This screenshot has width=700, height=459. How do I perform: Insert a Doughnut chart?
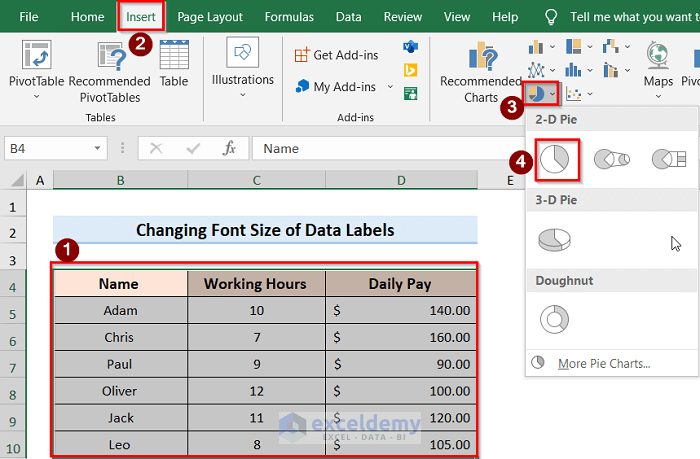coord(553,319)
